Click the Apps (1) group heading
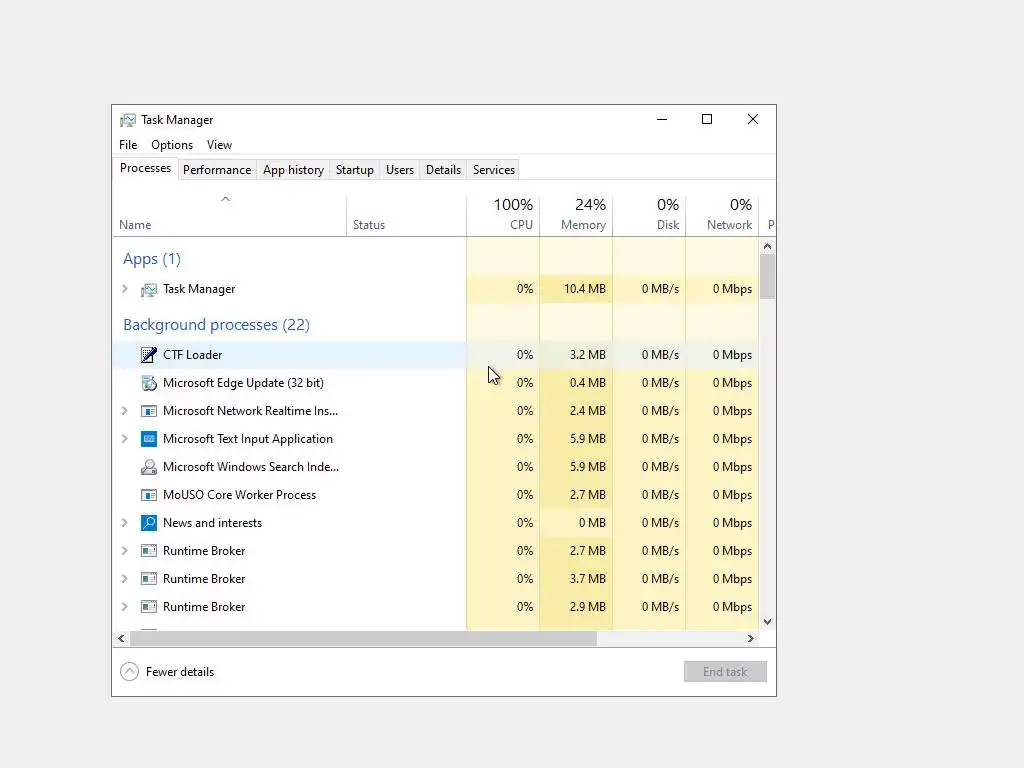This screenshot has height=768, width=1024. [x=152, y=259]
